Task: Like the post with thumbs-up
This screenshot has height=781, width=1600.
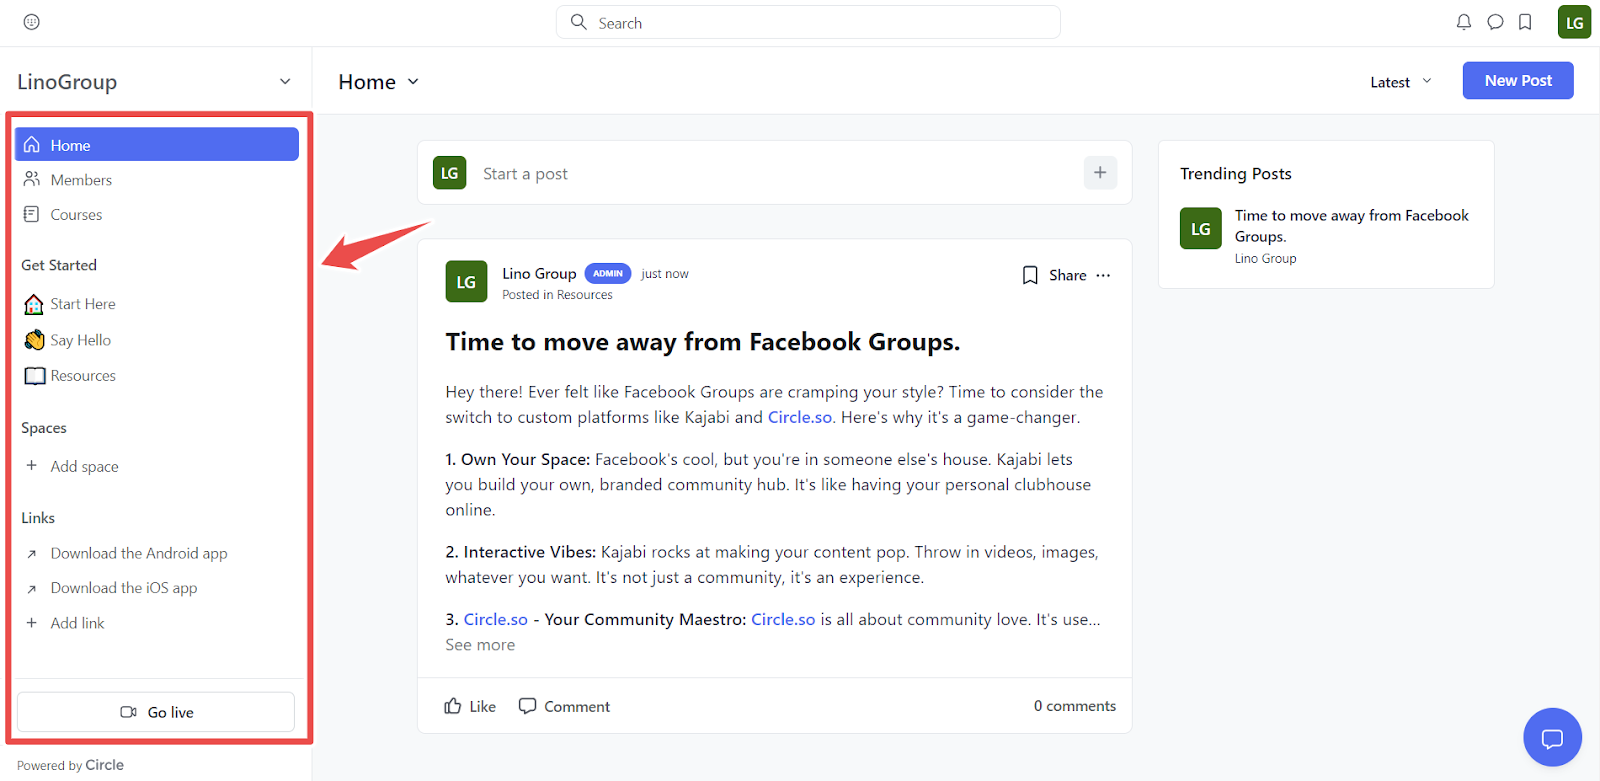Action: tap(470, 706)
